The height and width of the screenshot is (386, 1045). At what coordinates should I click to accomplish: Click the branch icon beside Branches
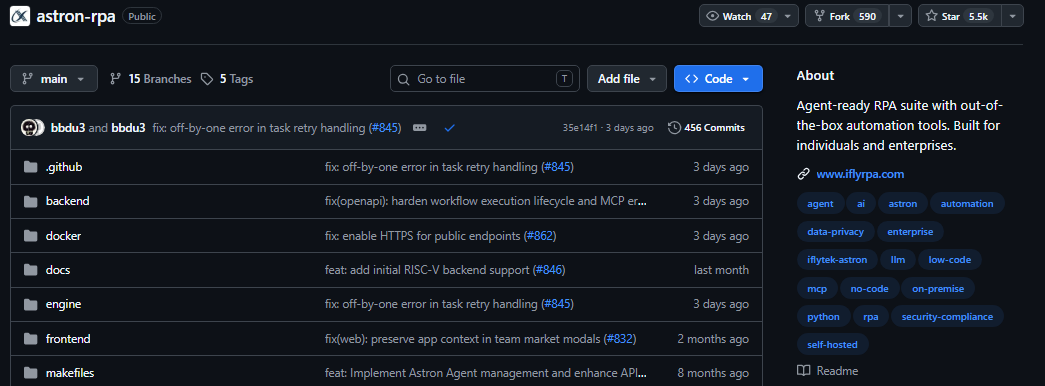click(115, 79)
